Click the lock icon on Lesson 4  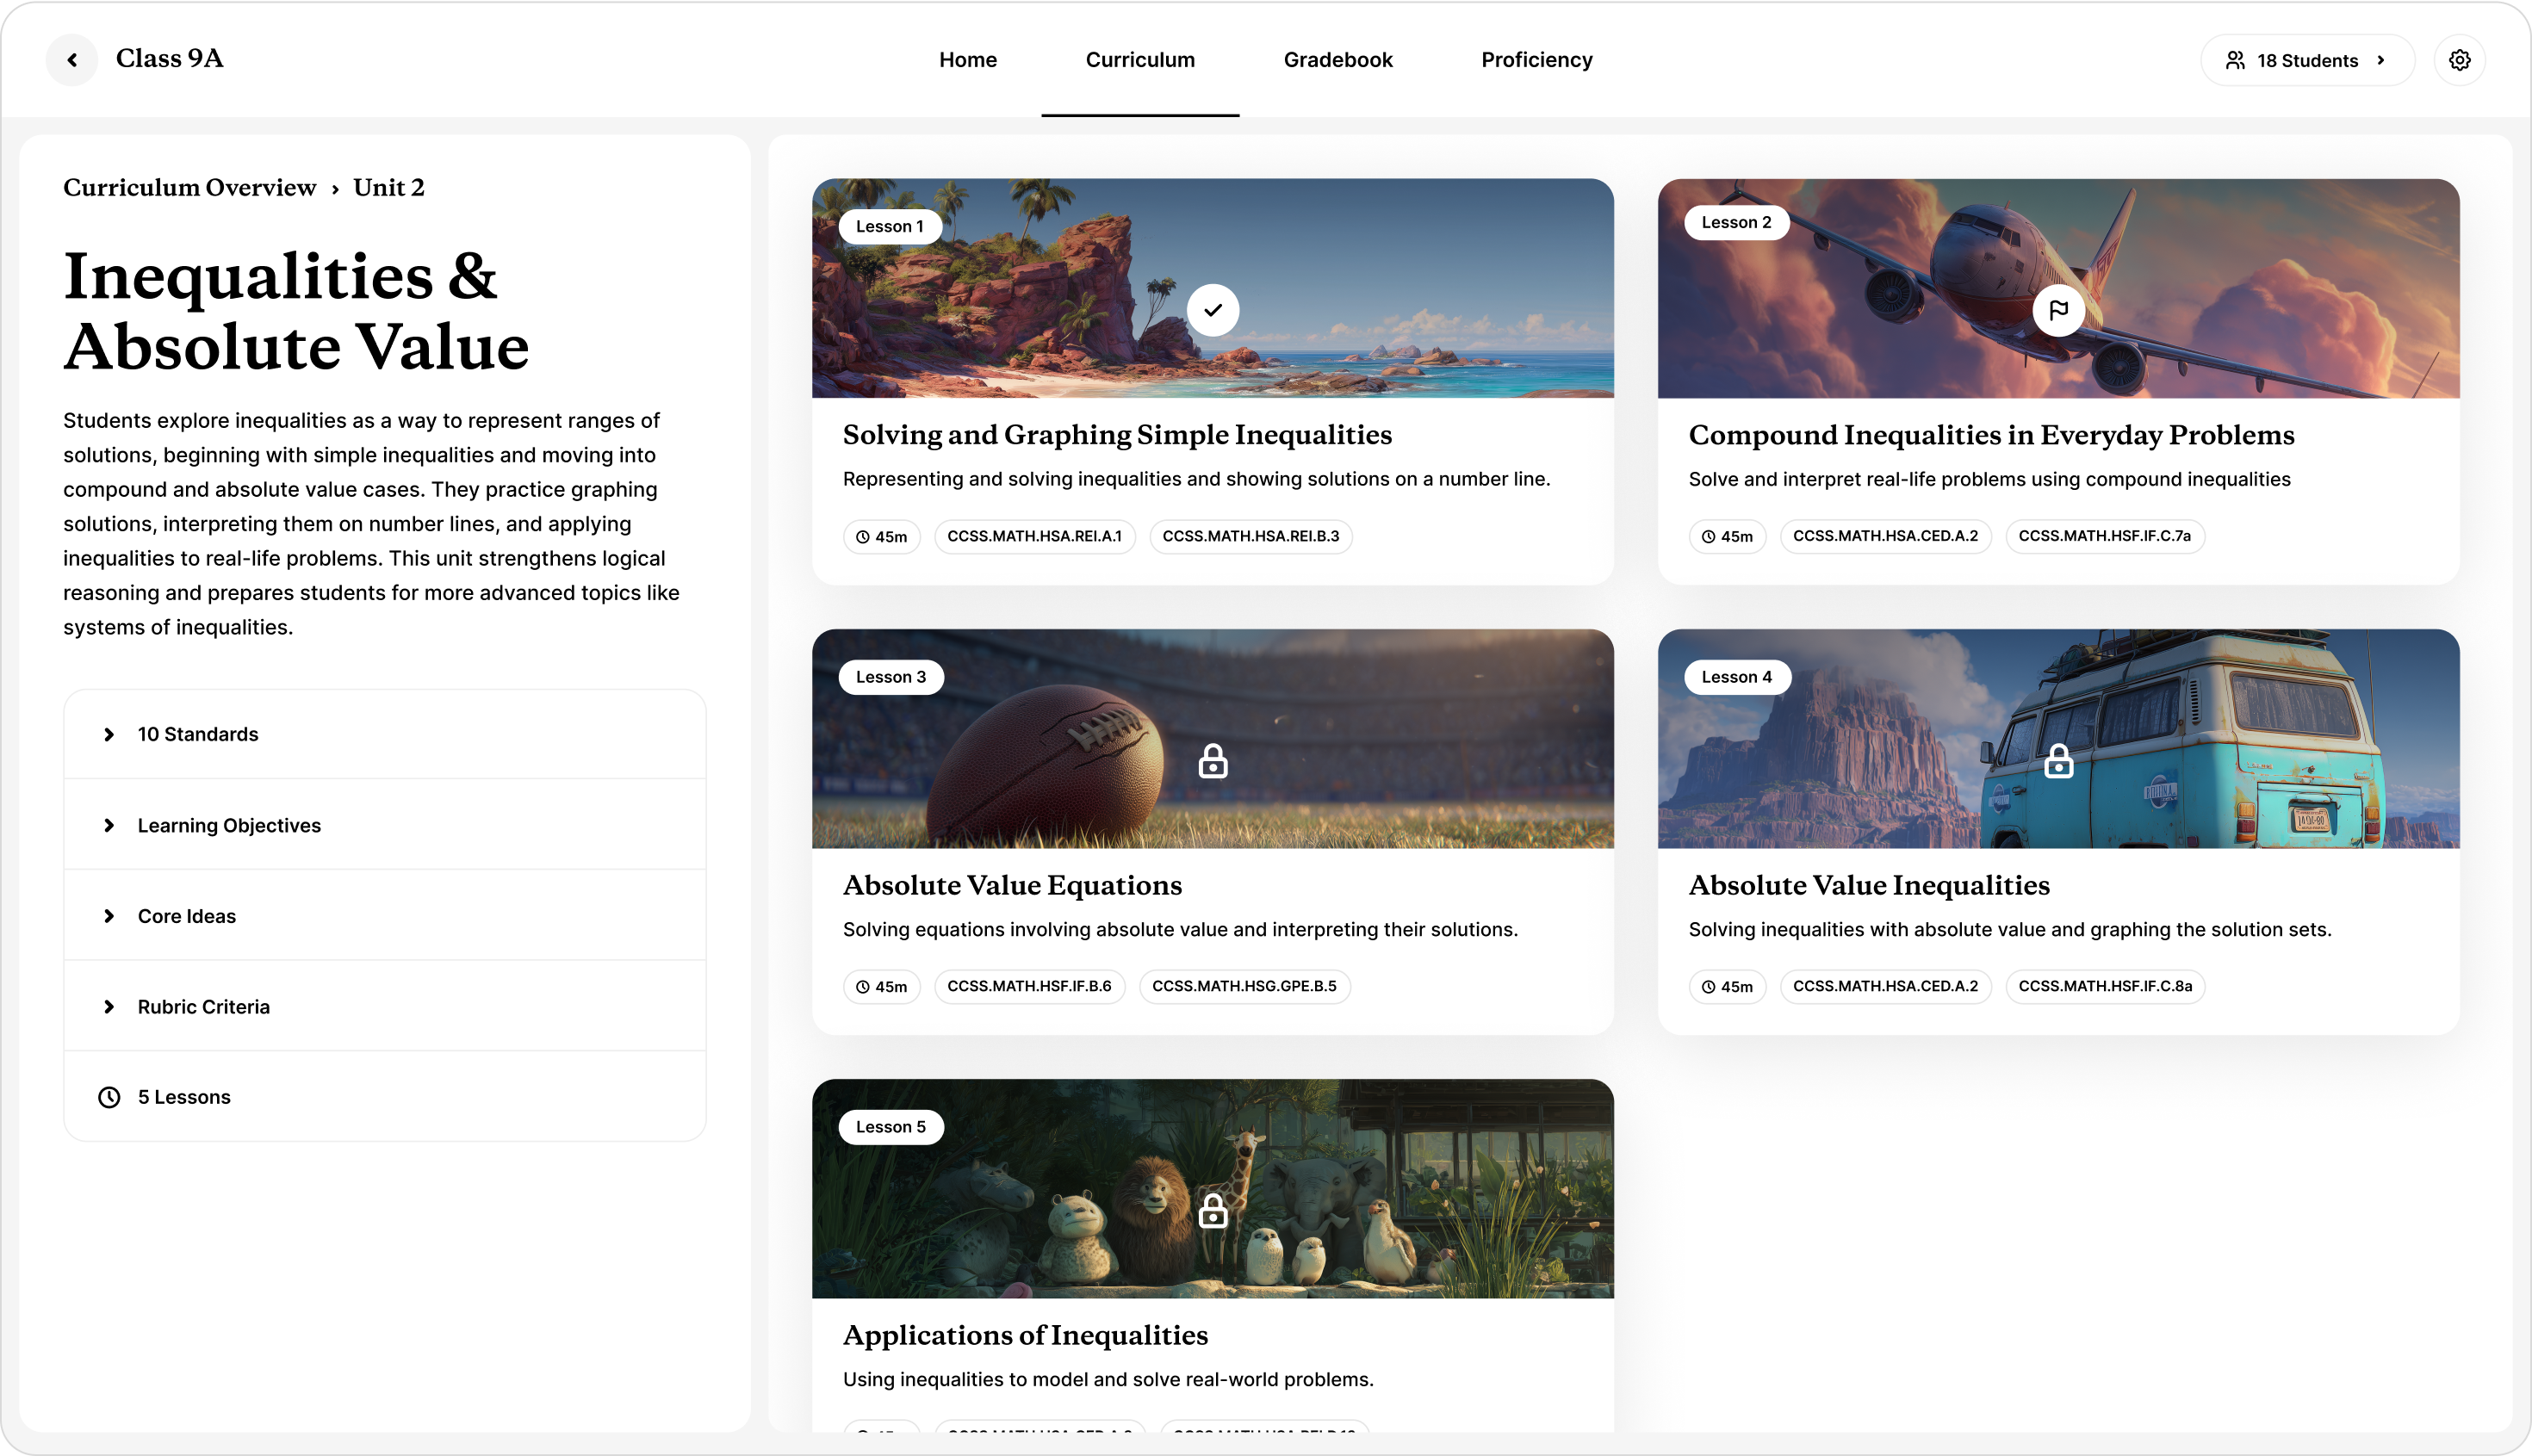2058,761
